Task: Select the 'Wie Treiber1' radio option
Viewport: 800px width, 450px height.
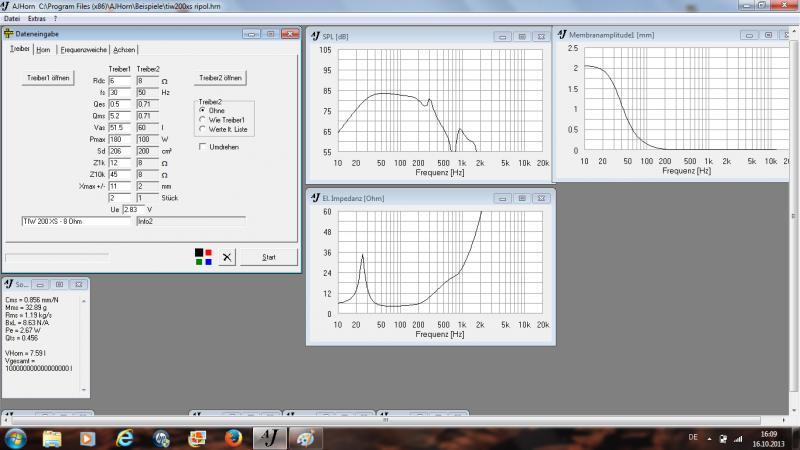Action: click(x=202, y=120)
